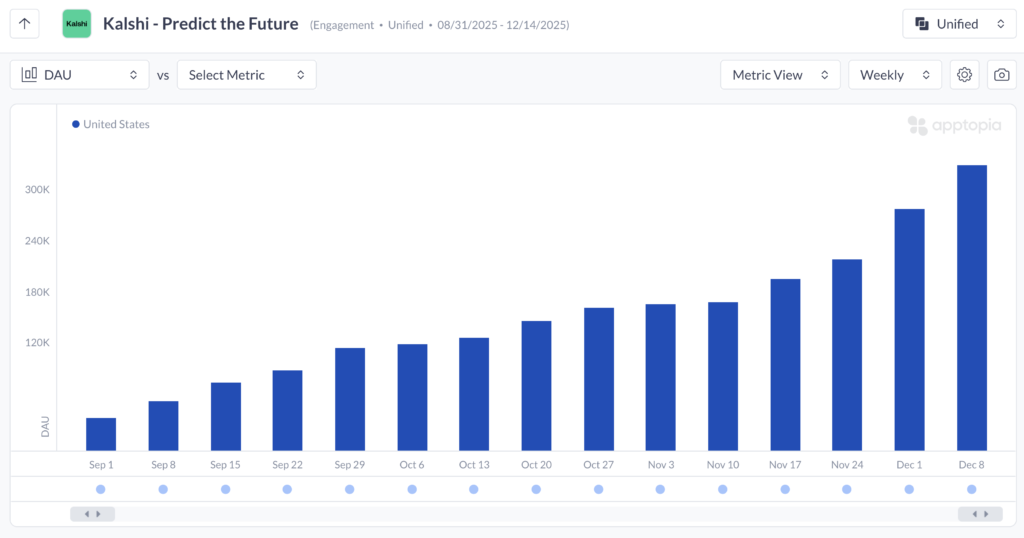The width and height of the screenshot is (1024, 538).
Task: Click the event marker dot under Dec 1
Action: [909, 489]
